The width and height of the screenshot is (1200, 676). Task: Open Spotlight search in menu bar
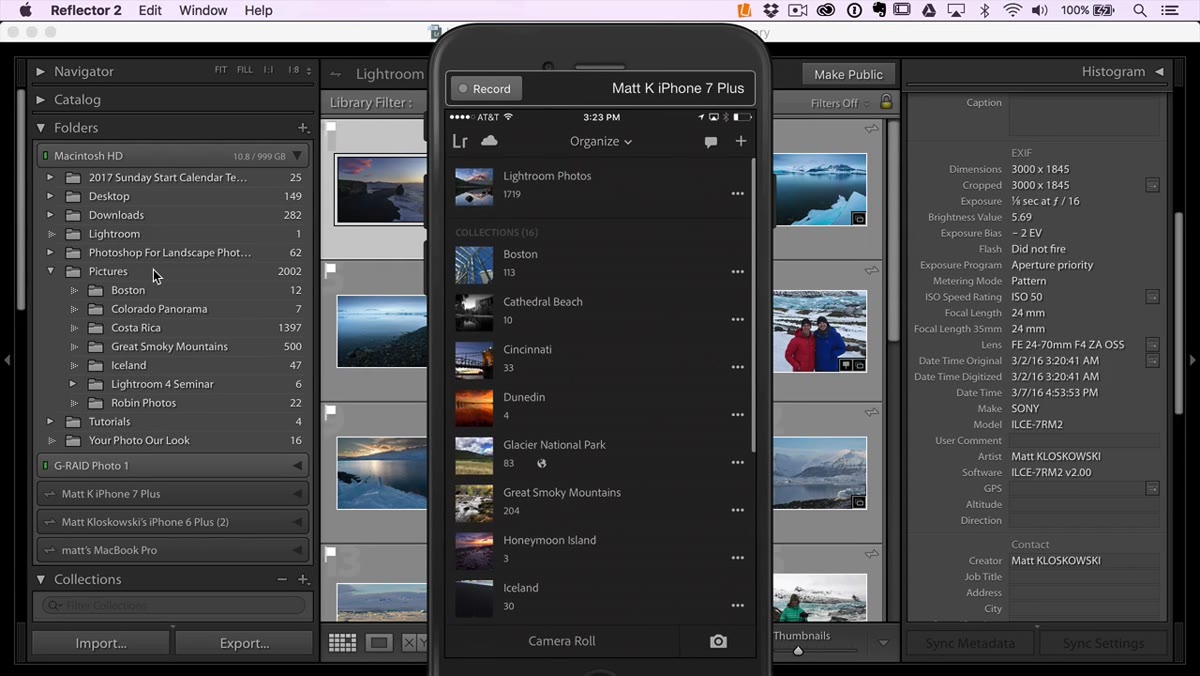1139,10
